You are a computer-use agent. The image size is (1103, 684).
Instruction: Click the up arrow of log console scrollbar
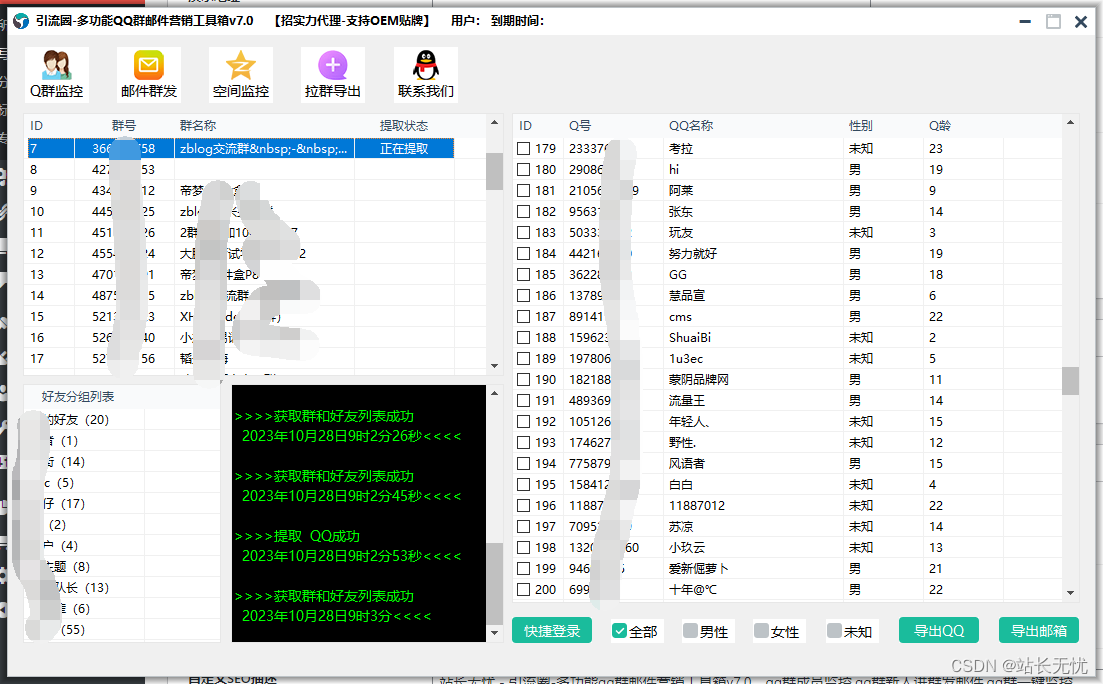tap(495, 393)
